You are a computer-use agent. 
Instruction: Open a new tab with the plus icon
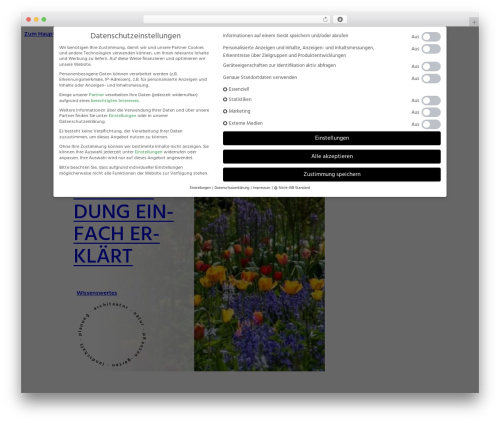click(x=474, y=22)
